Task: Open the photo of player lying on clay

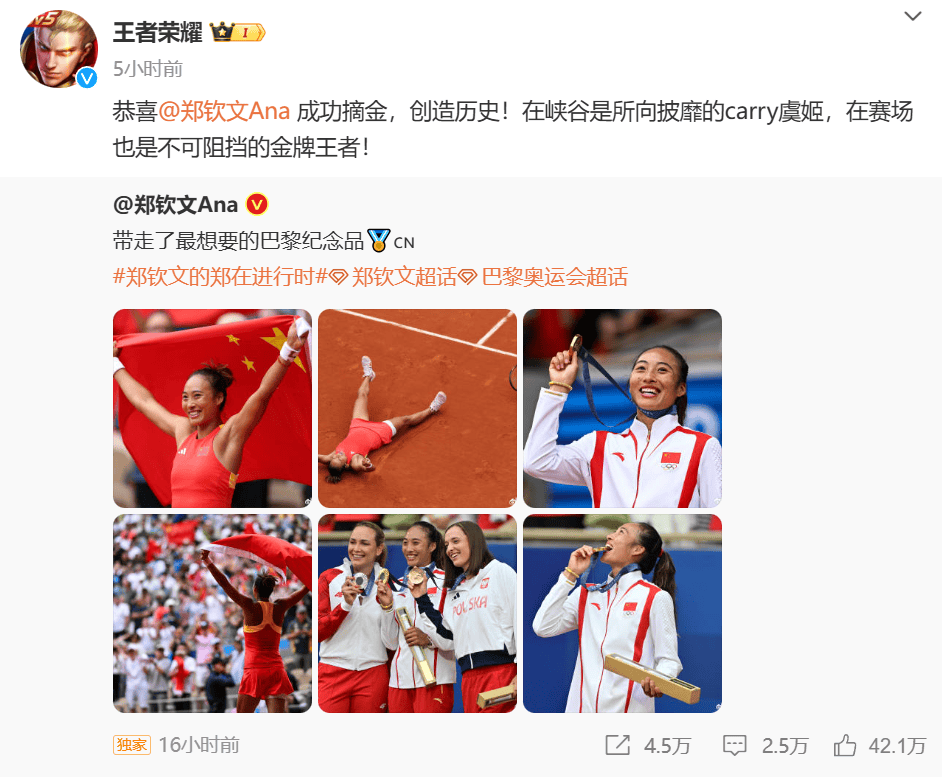Action: (x=418, y=409)
